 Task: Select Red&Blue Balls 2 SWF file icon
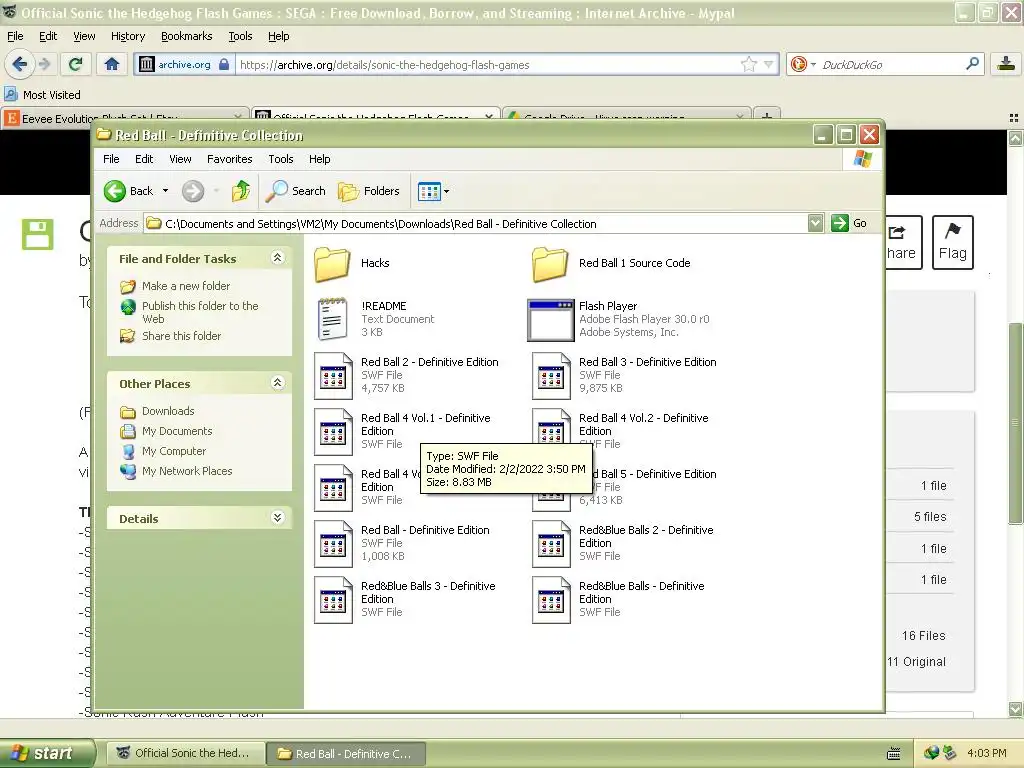click(x=551, y=543)
